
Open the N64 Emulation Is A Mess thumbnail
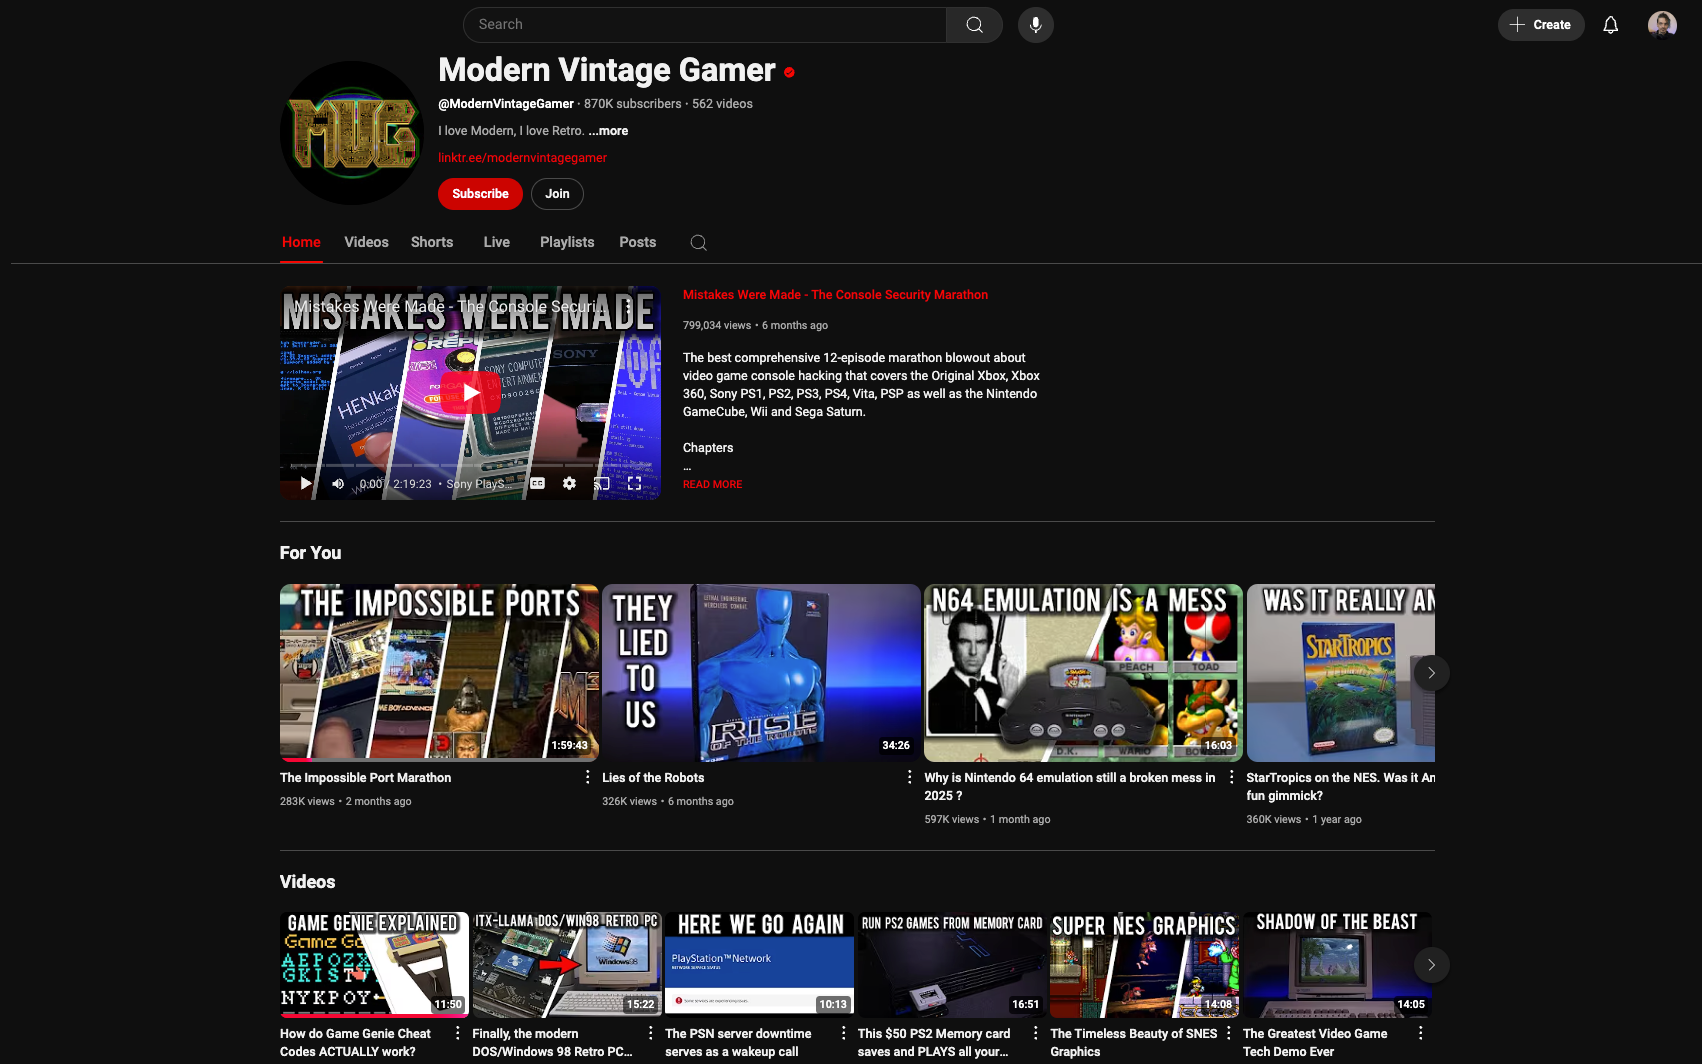[1083, 673]
